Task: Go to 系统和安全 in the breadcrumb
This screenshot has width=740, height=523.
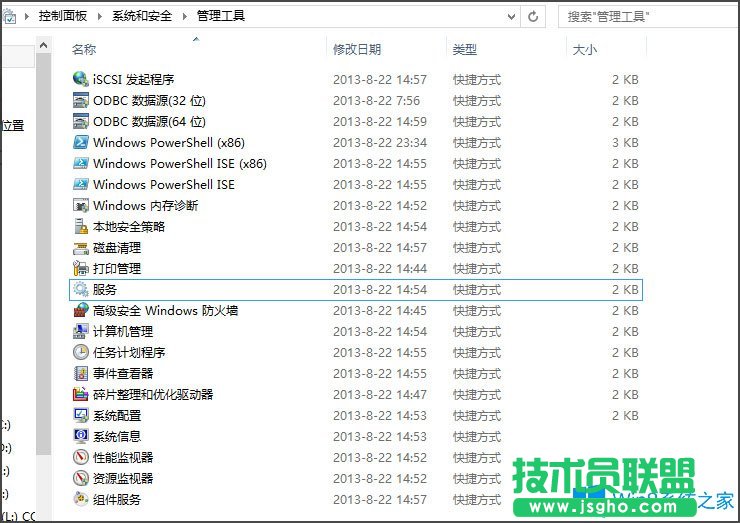Action: [142, 16]
